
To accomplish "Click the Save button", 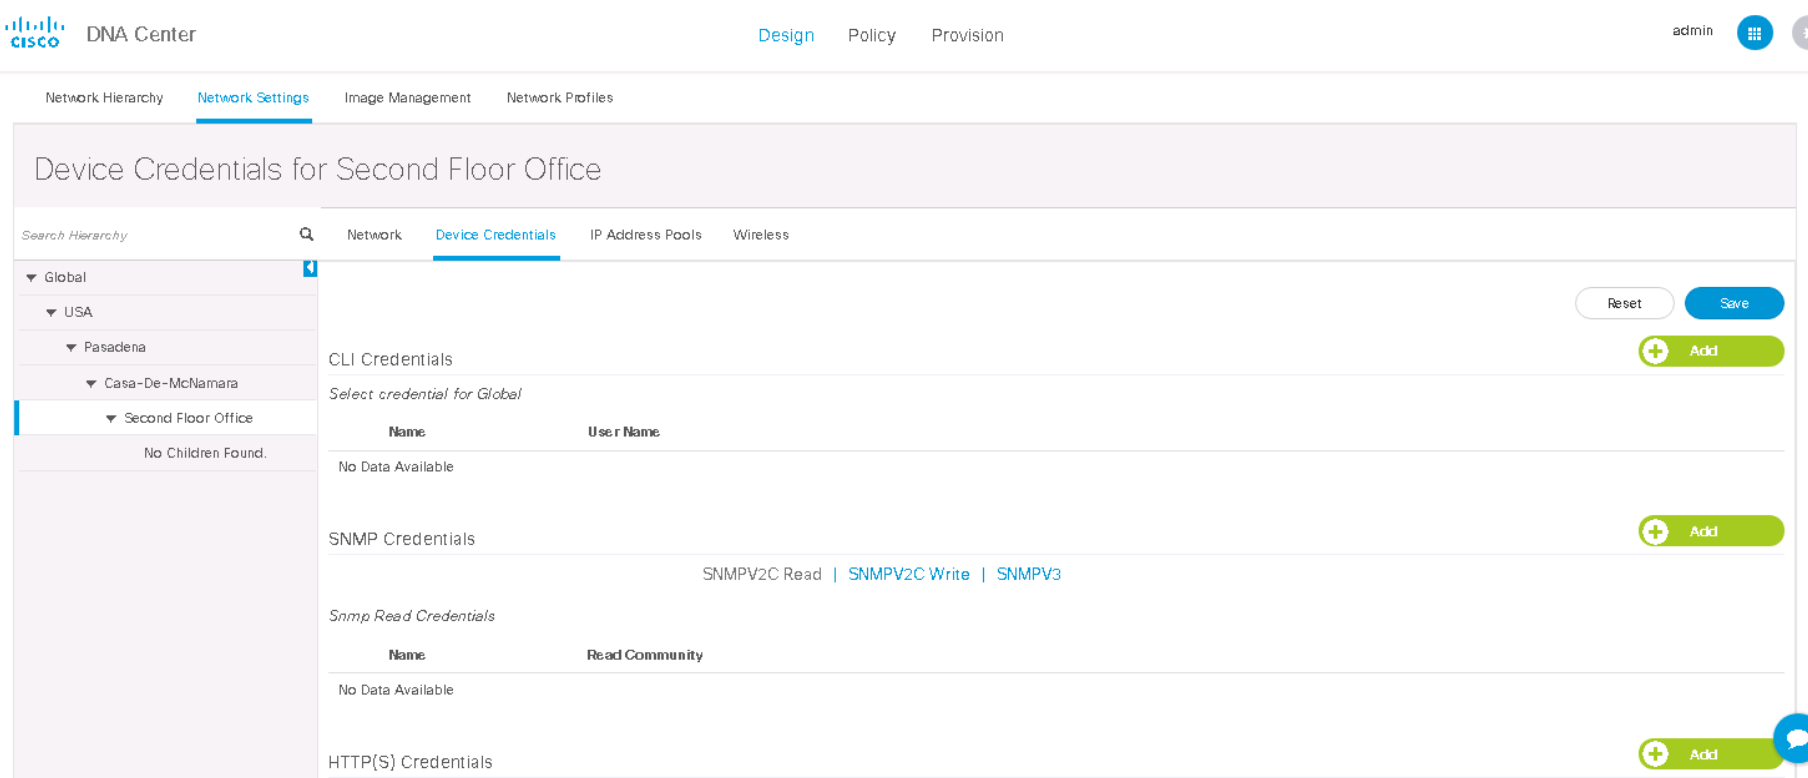I will (x=1734, y=303).
